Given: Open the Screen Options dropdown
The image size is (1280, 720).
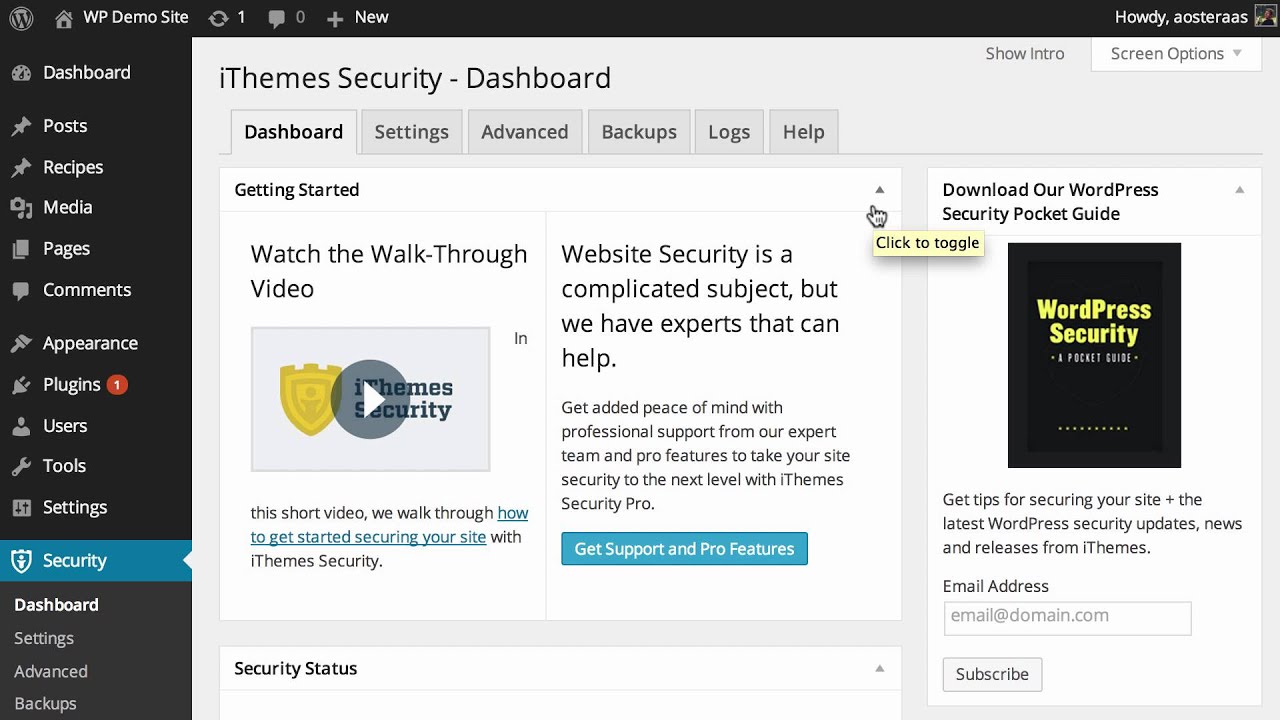Looking at the screenshot, I should click(x=1176, y=54).
